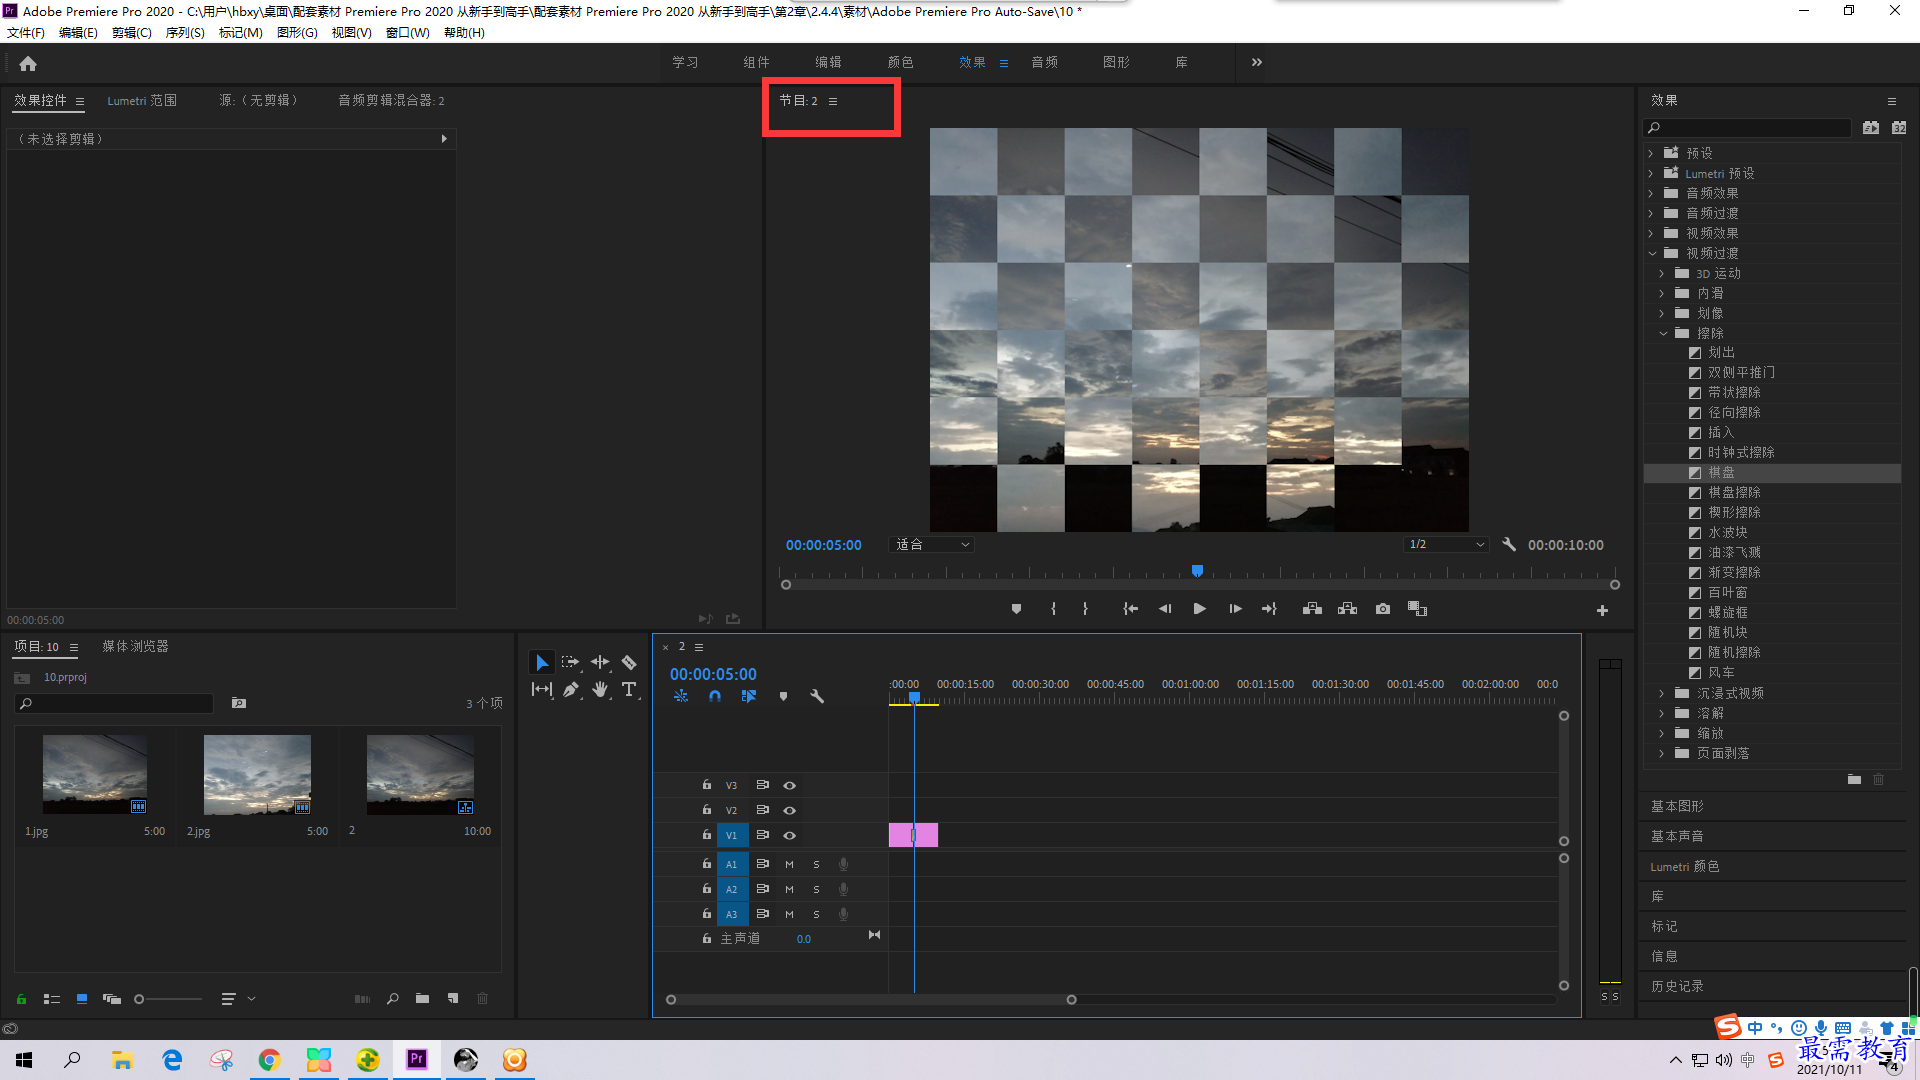Expand the 页面剥落 folder
1920x1080 pixels.
point(1662,753)
